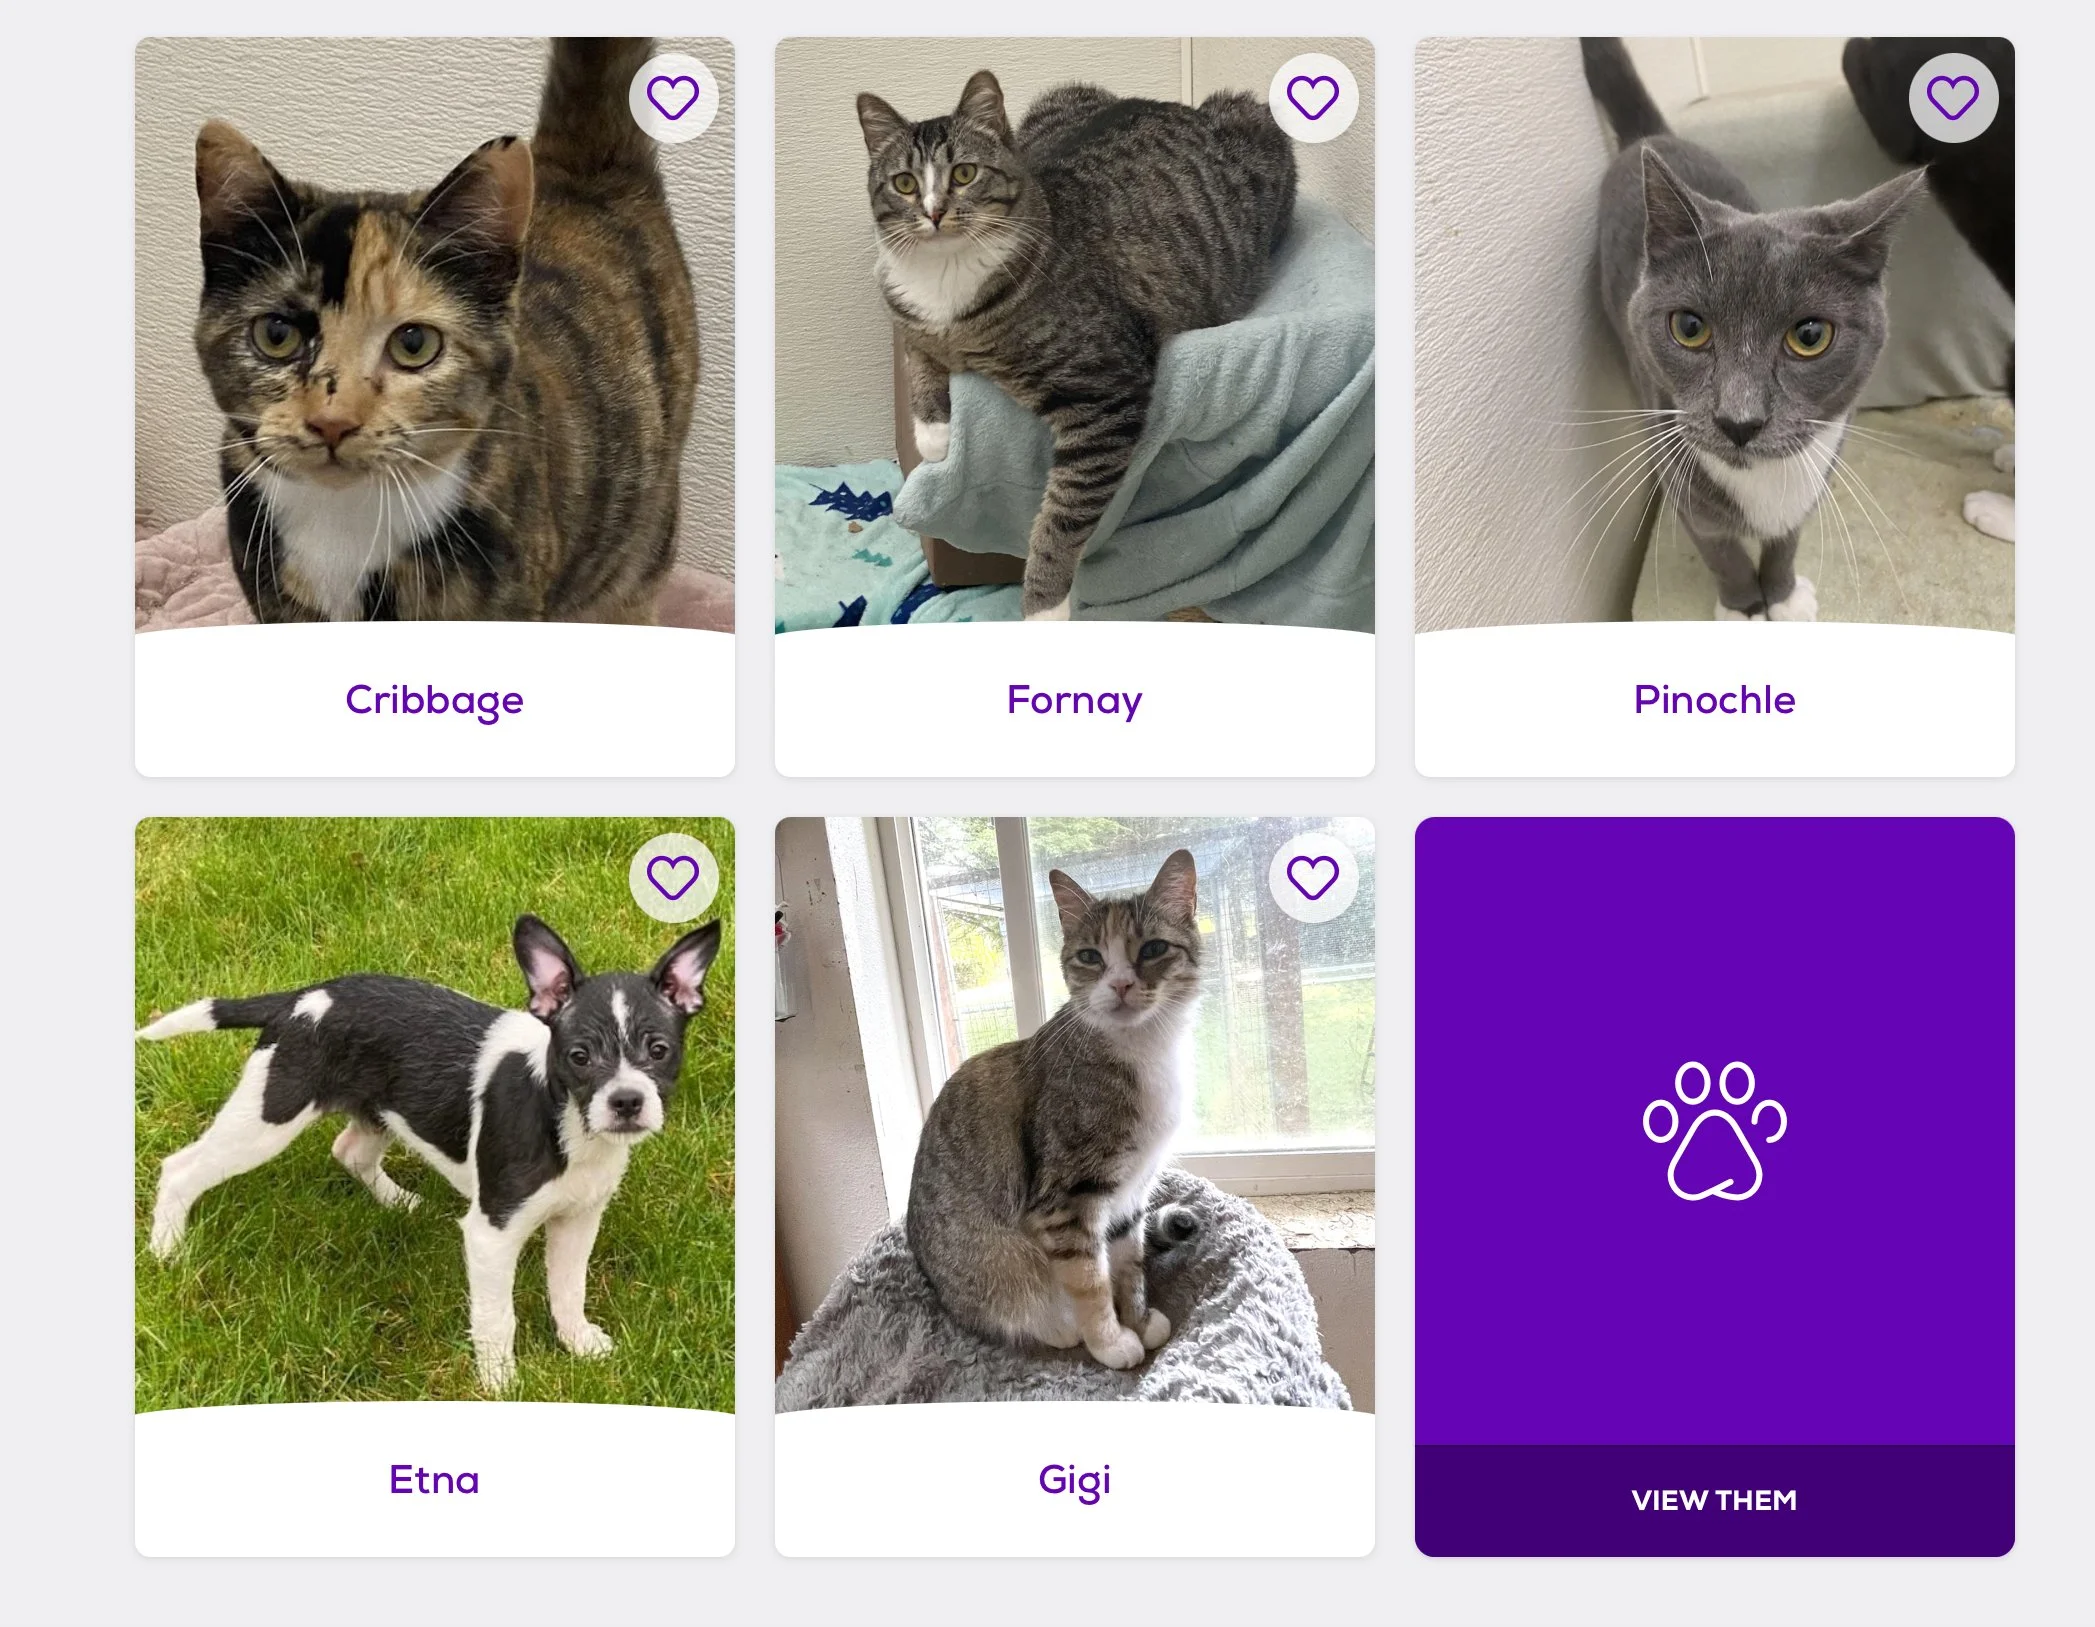Click the white footer of Pinochle's card
Viewport: 2095px width, 1627px height.
point(1714,702)
